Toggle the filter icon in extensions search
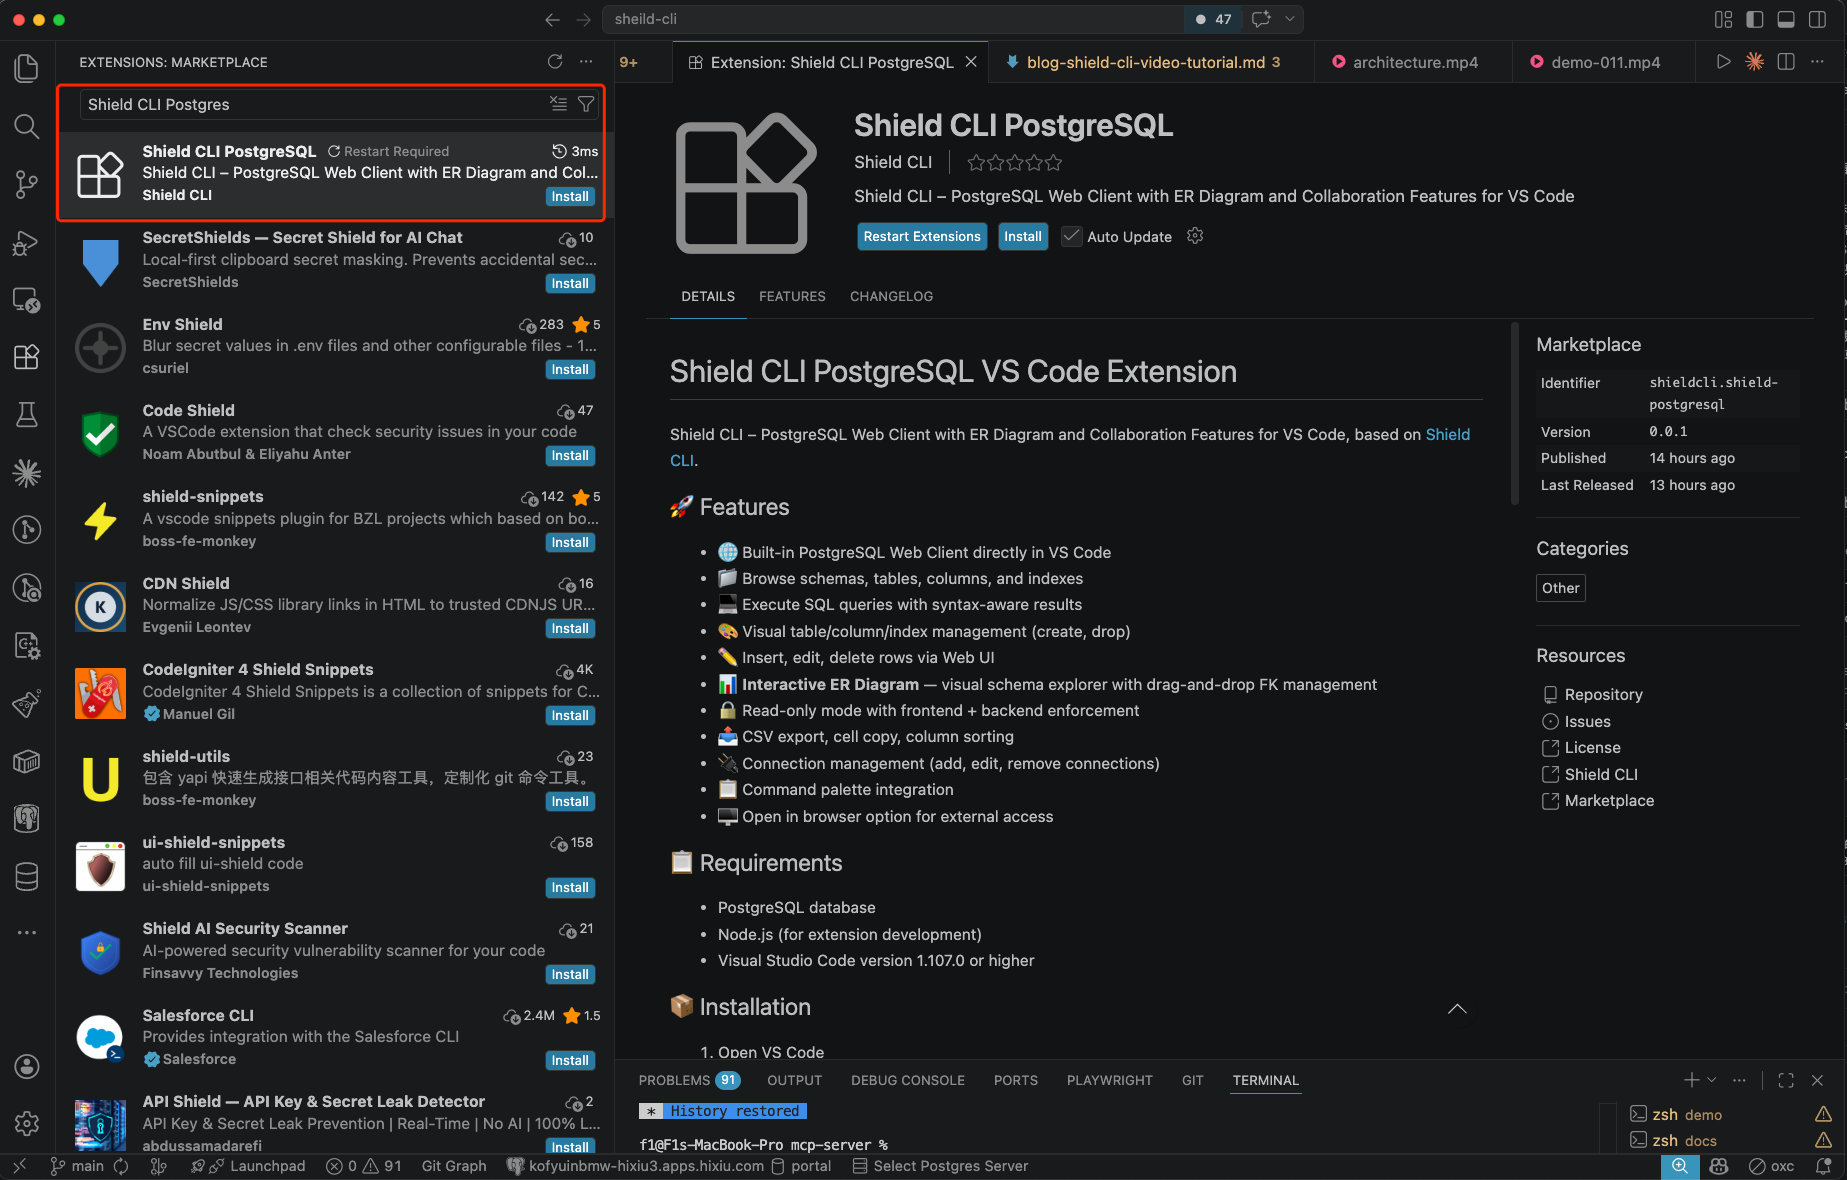 click(x=586, y=103)
